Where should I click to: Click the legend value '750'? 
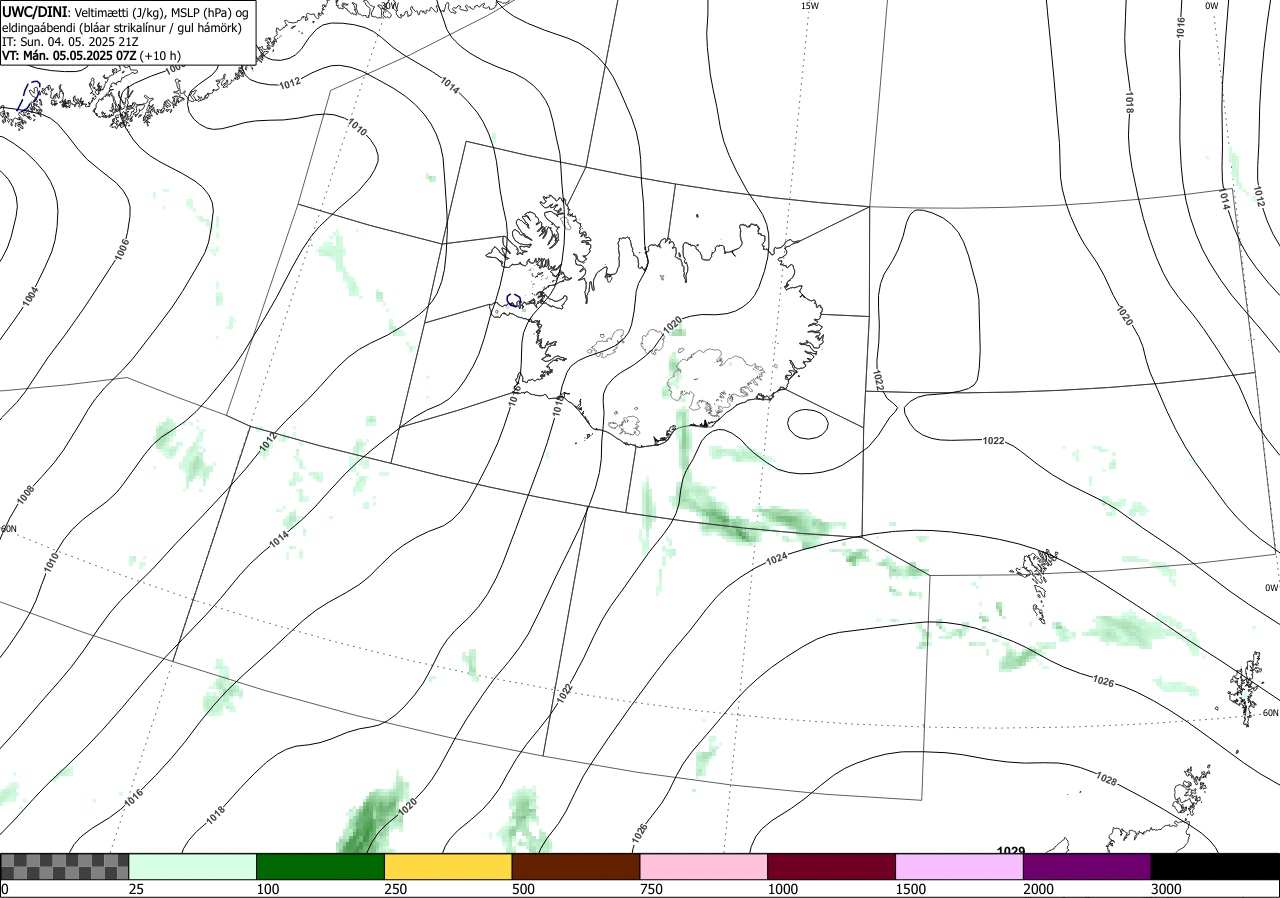651,889
